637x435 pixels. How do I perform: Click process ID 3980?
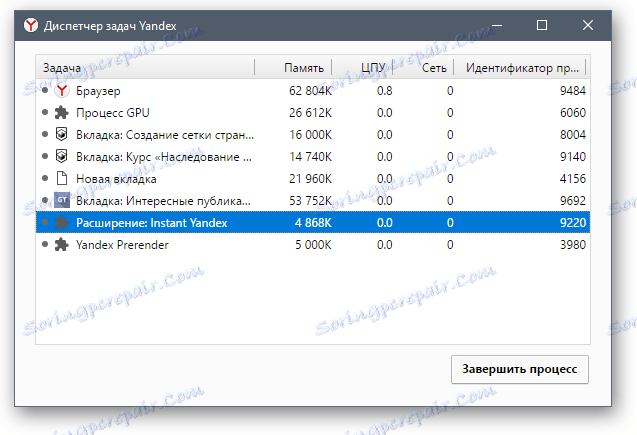coord(573,245)
